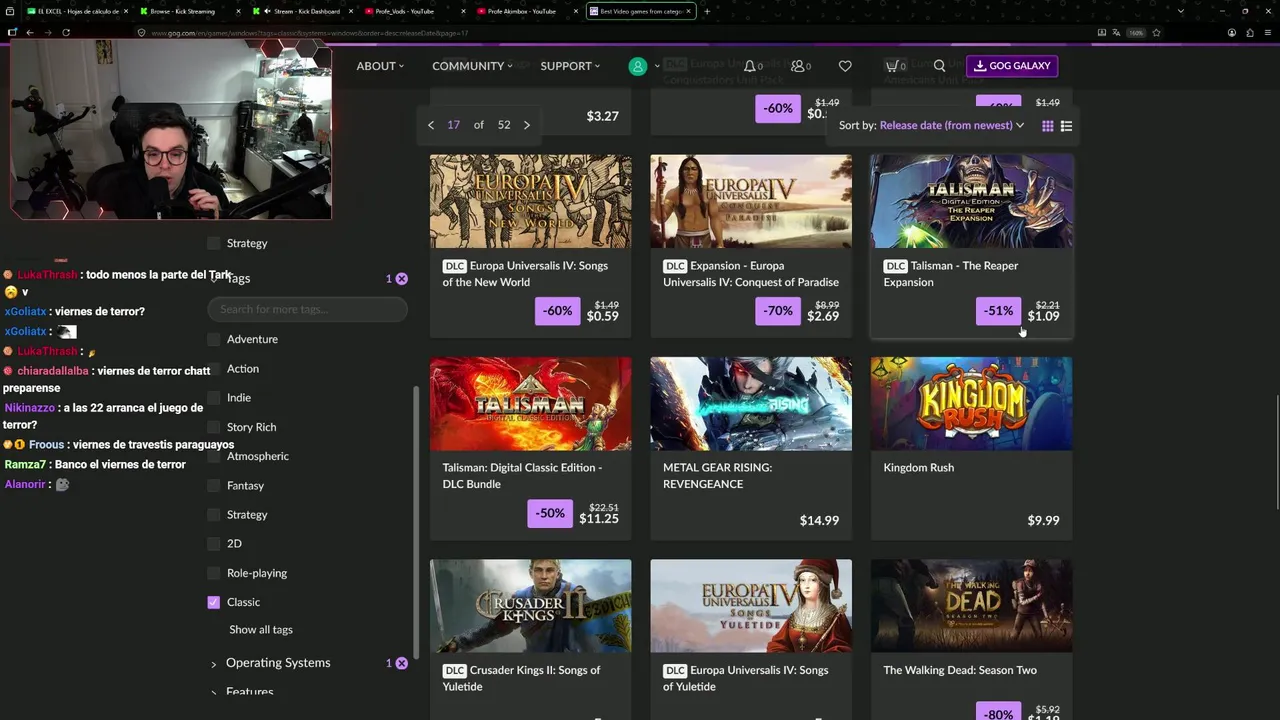Click the filter sidebar scrollbar
1280x720 pixels.
click(416, 520)
